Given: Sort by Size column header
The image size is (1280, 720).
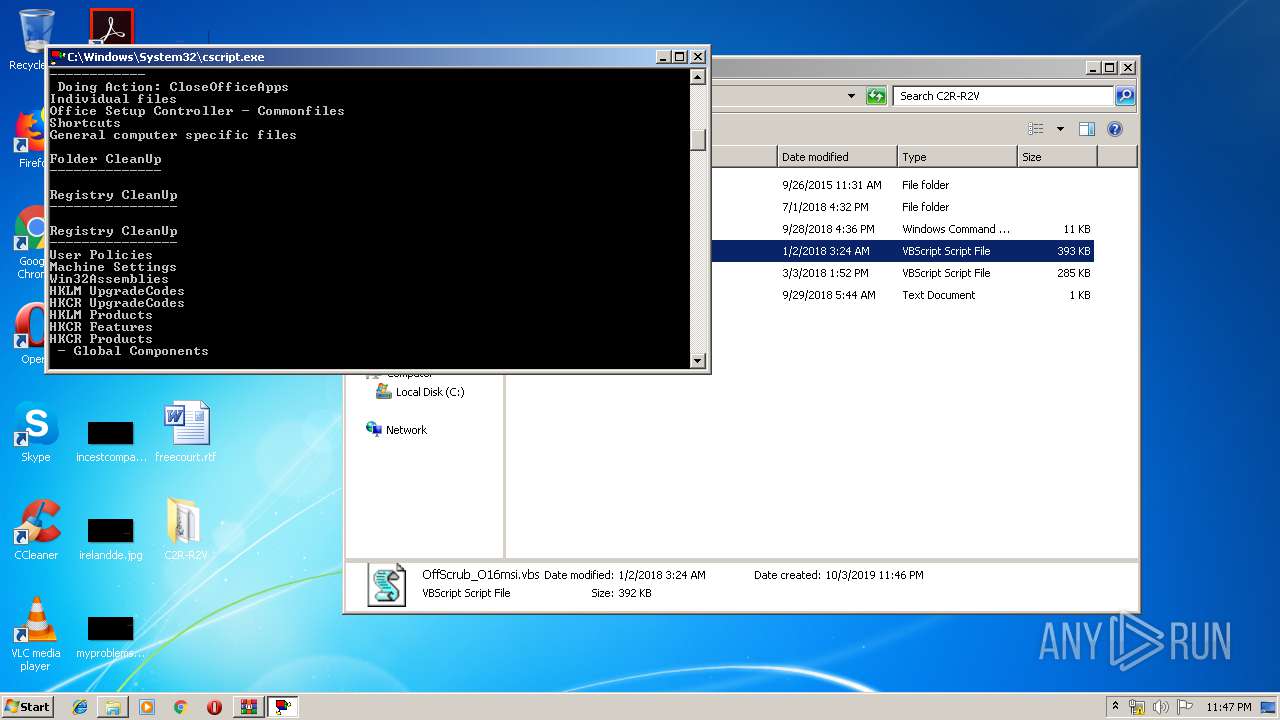Looking at the screenshot, I should point(1057,157).
